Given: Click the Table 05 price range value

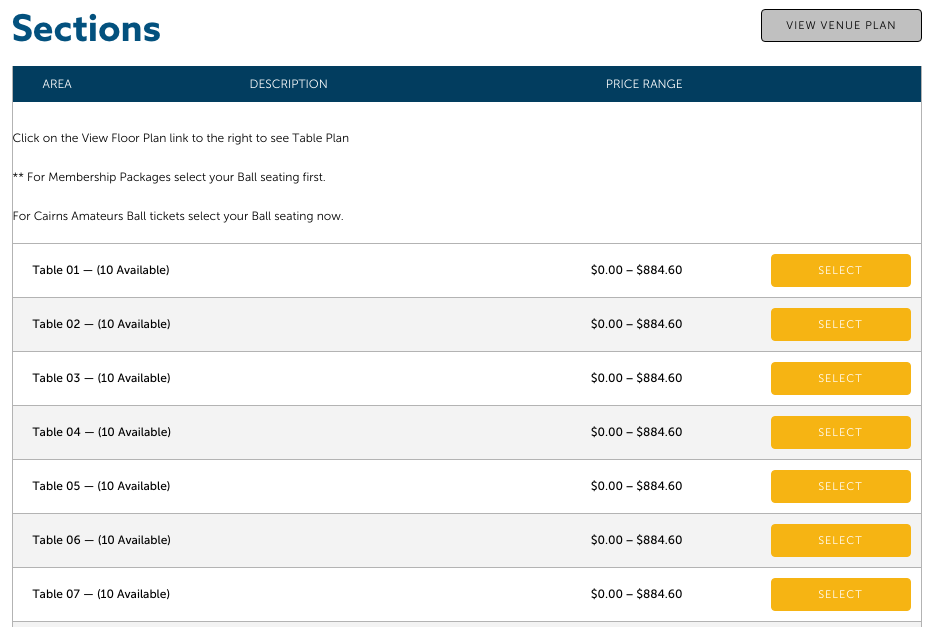Looking at the screenshot, I should pos(636,486).
